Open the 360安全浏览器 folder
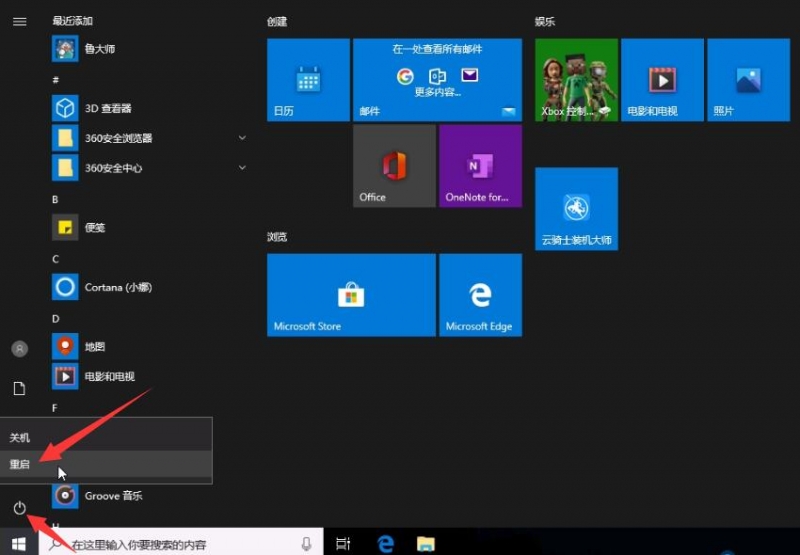The image size is (800, 555). point(148,138)
